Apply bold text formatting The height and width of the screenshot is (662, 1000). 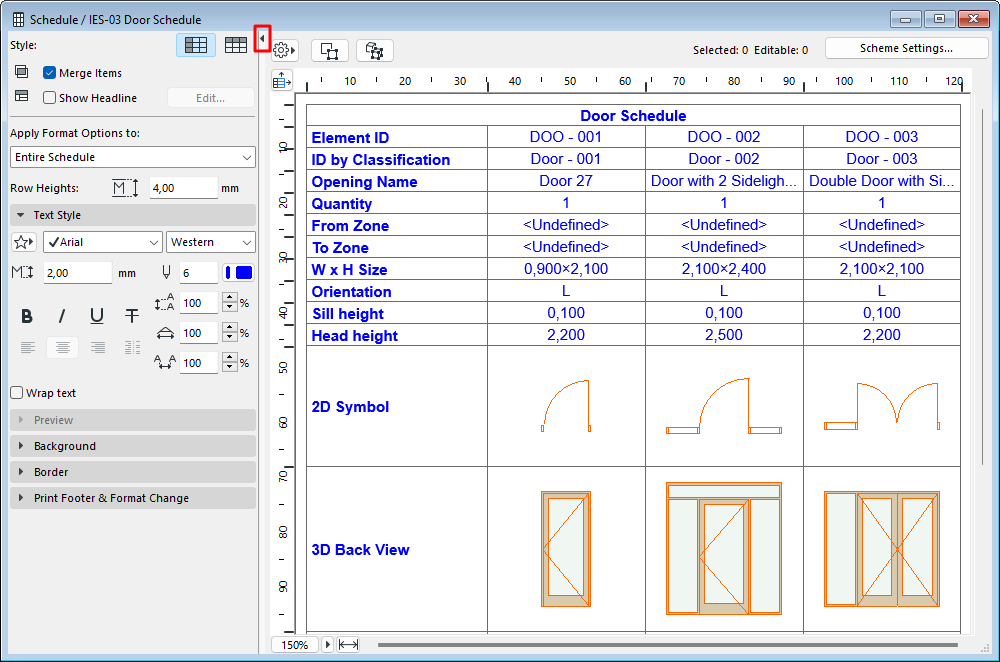(27, 316)
